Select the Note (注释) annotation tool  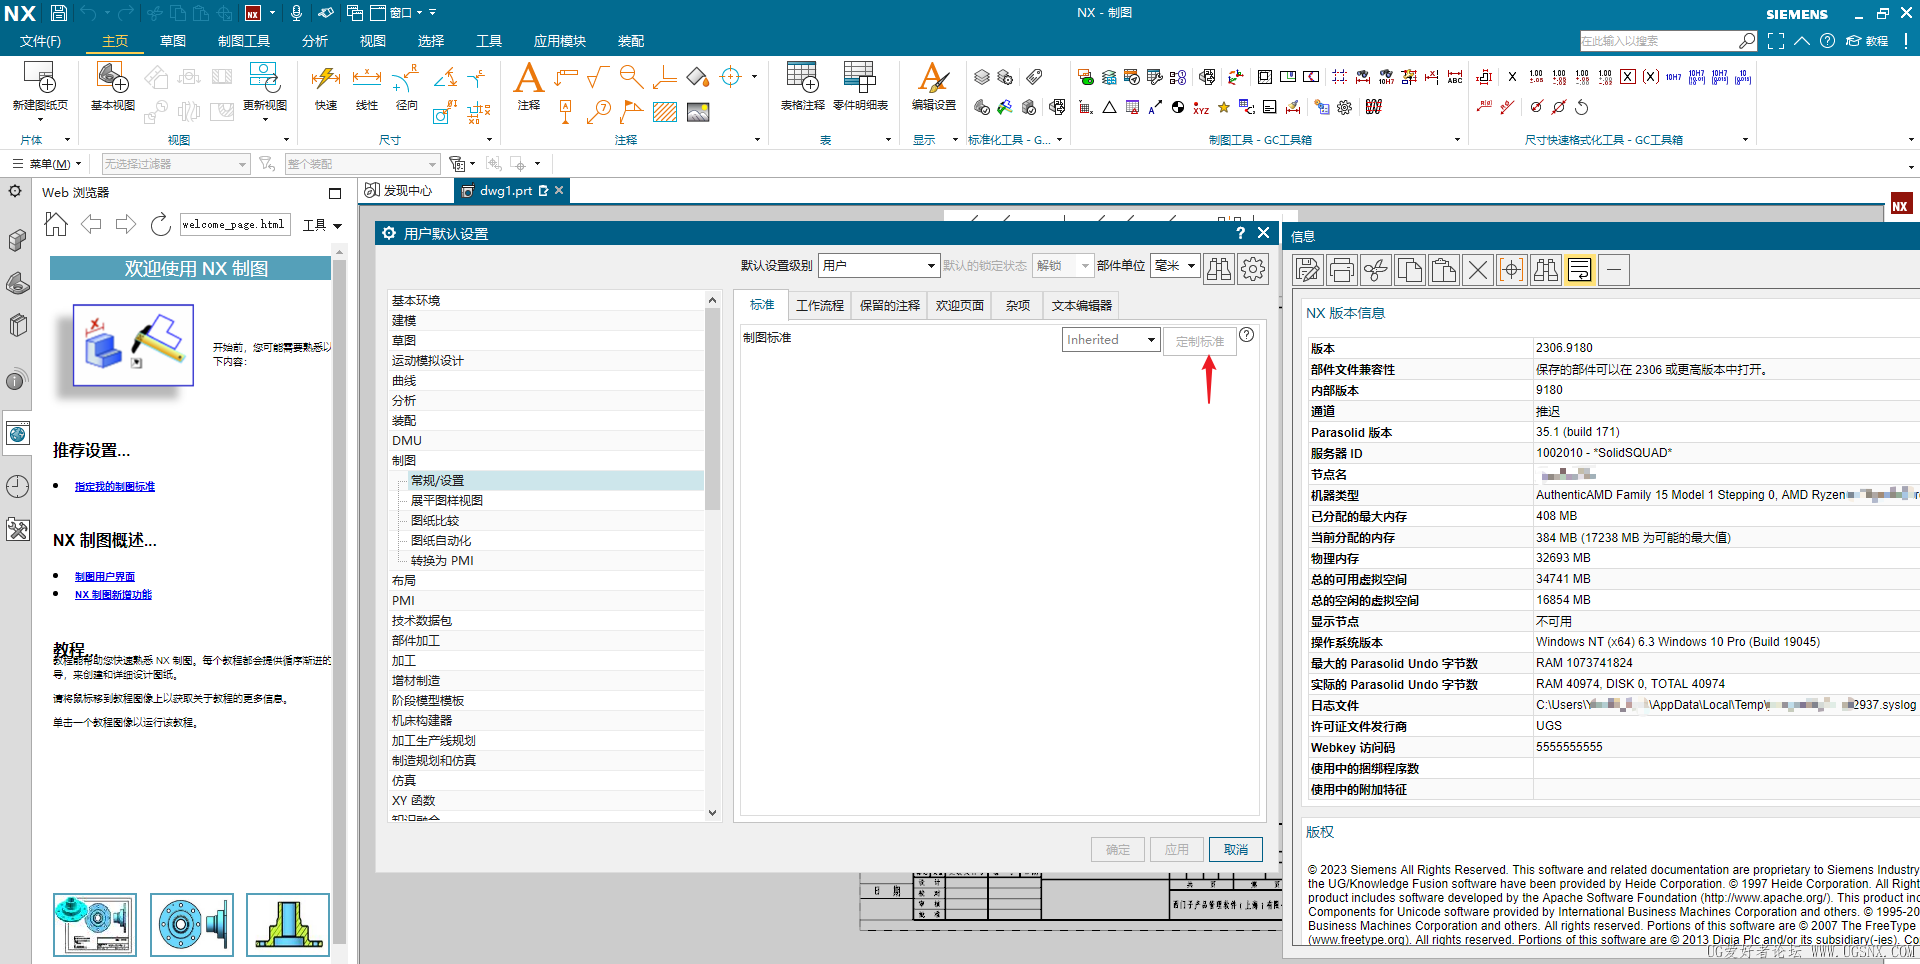pyautogui.click(x=528, y=80)
